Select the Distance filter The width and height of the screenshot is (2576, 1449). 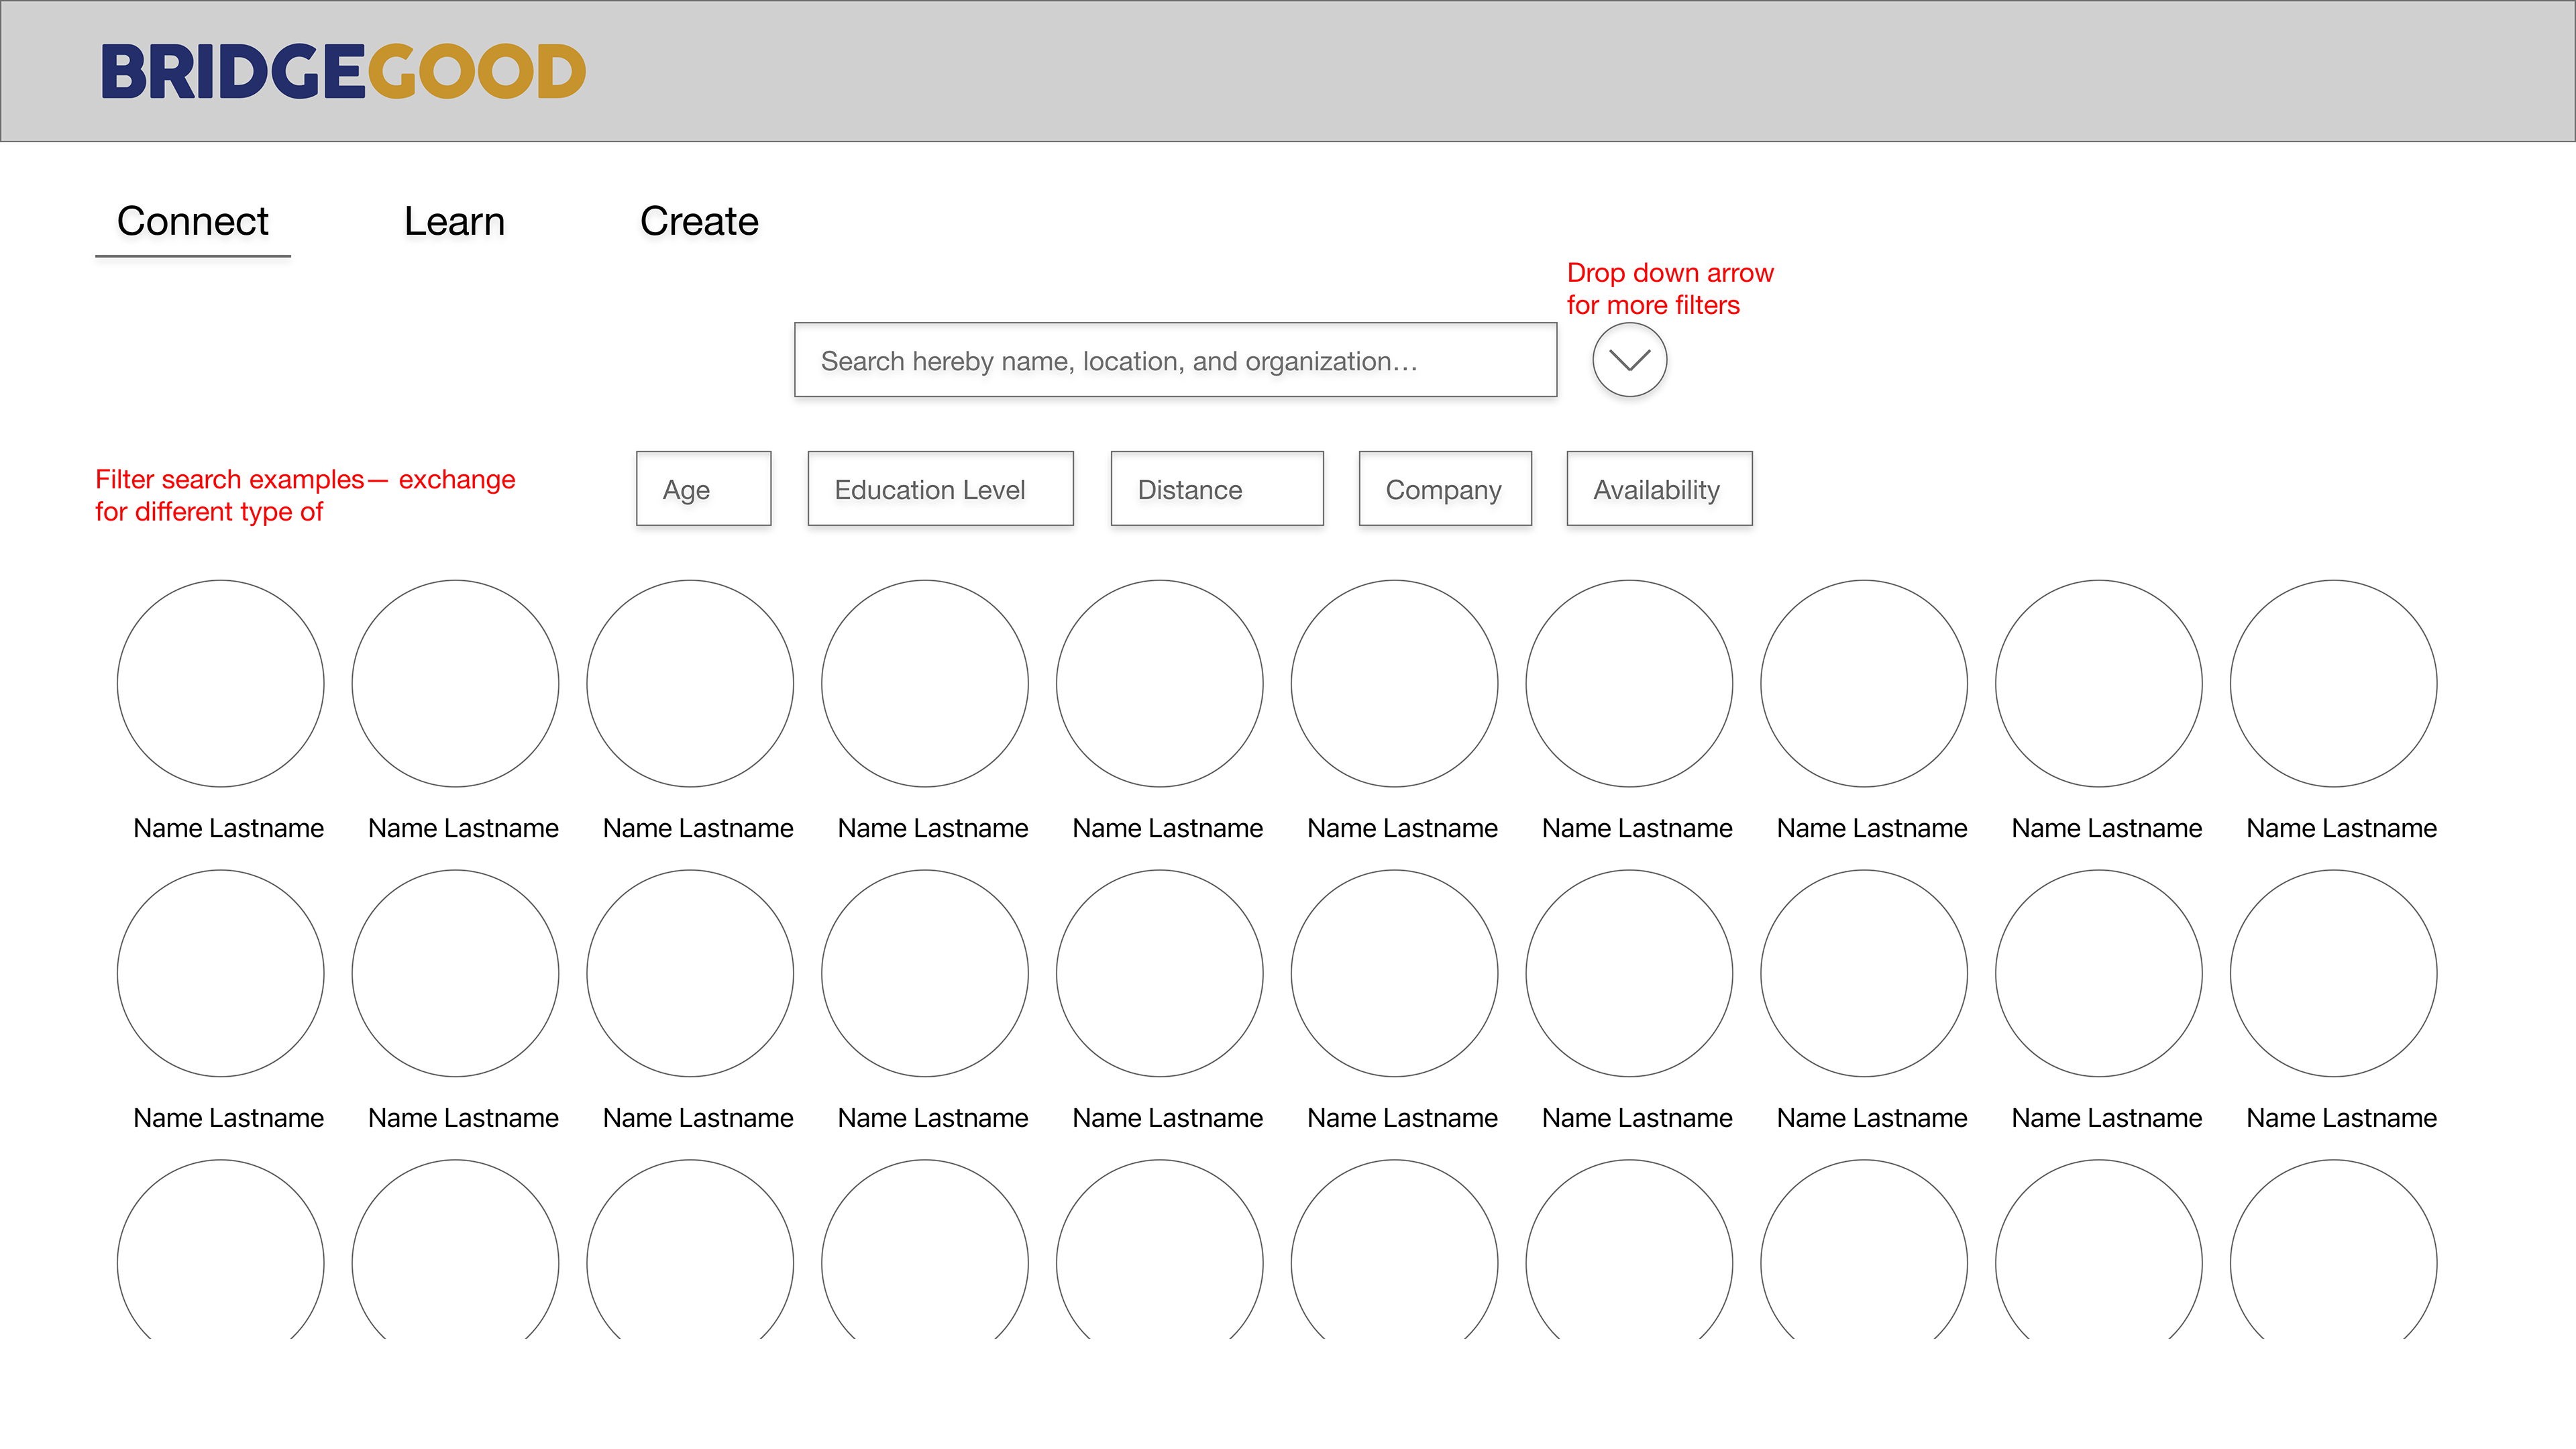coord(1216,489)
